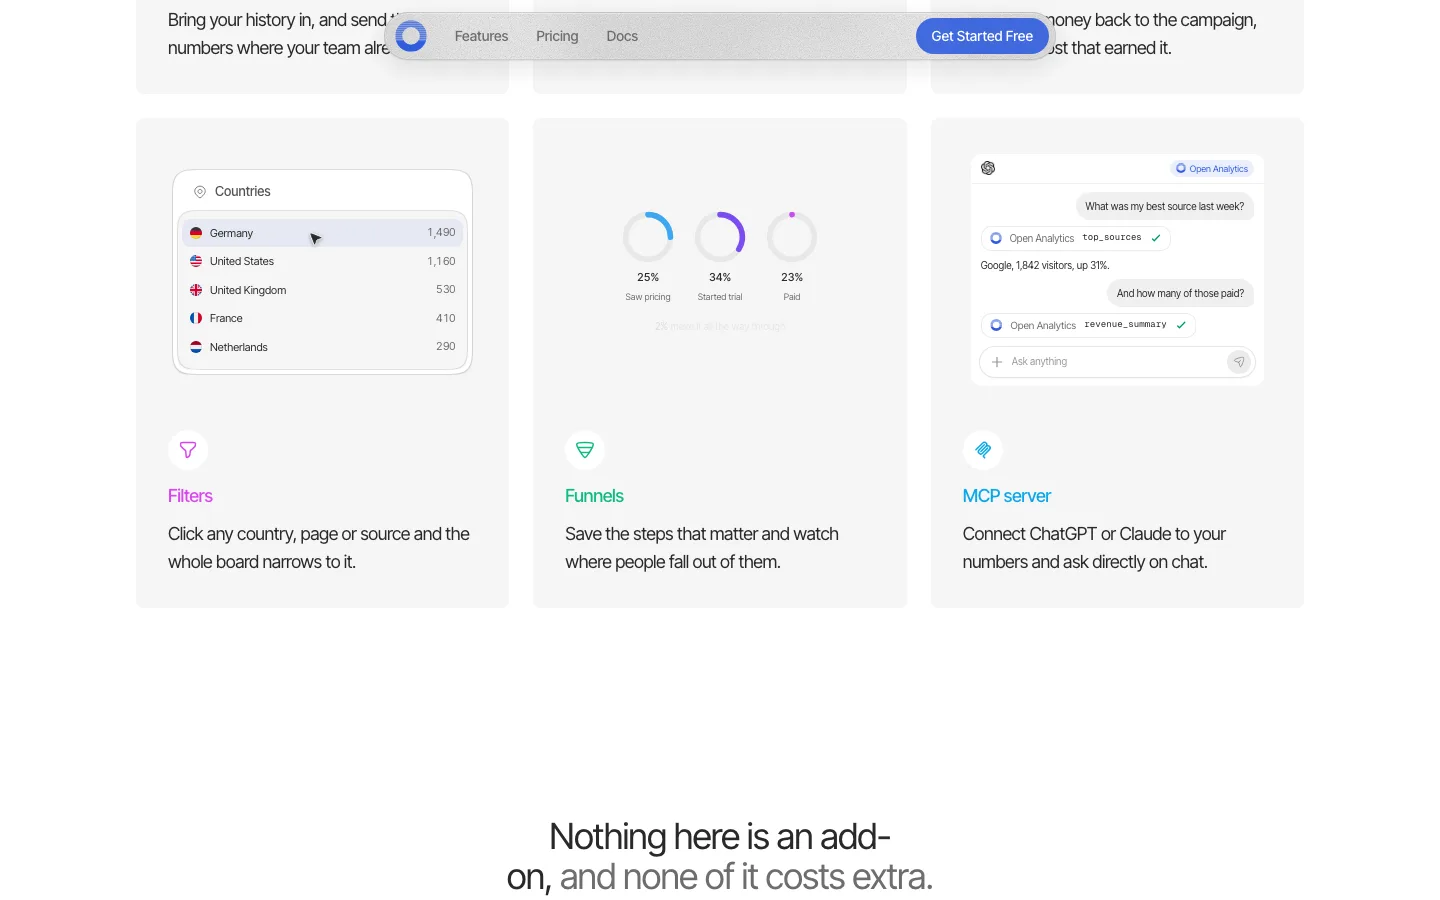The height and width of the screenshot is (900, 1440).
Task: Click the blue ring logo in navbar
Action: click(x=411, y=36)
